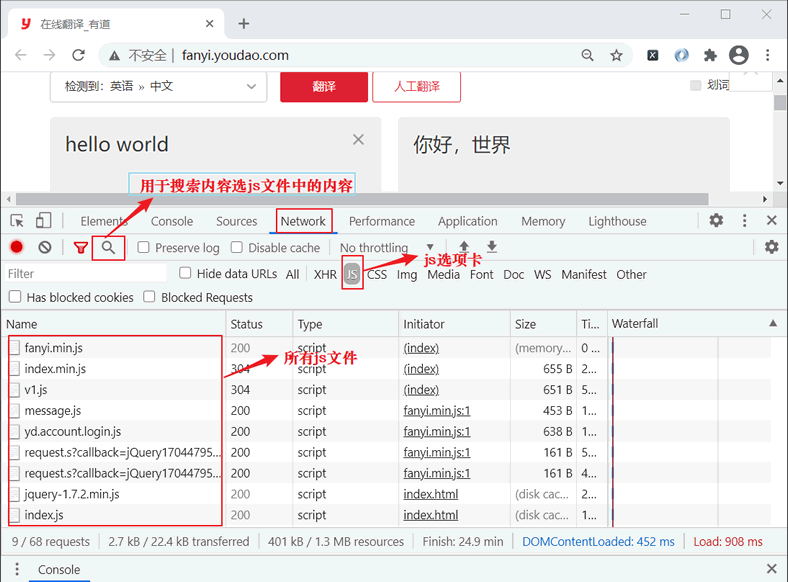Switch to the Sources tab
This screenshot has height=582, width=788.
tap(236, 221)
